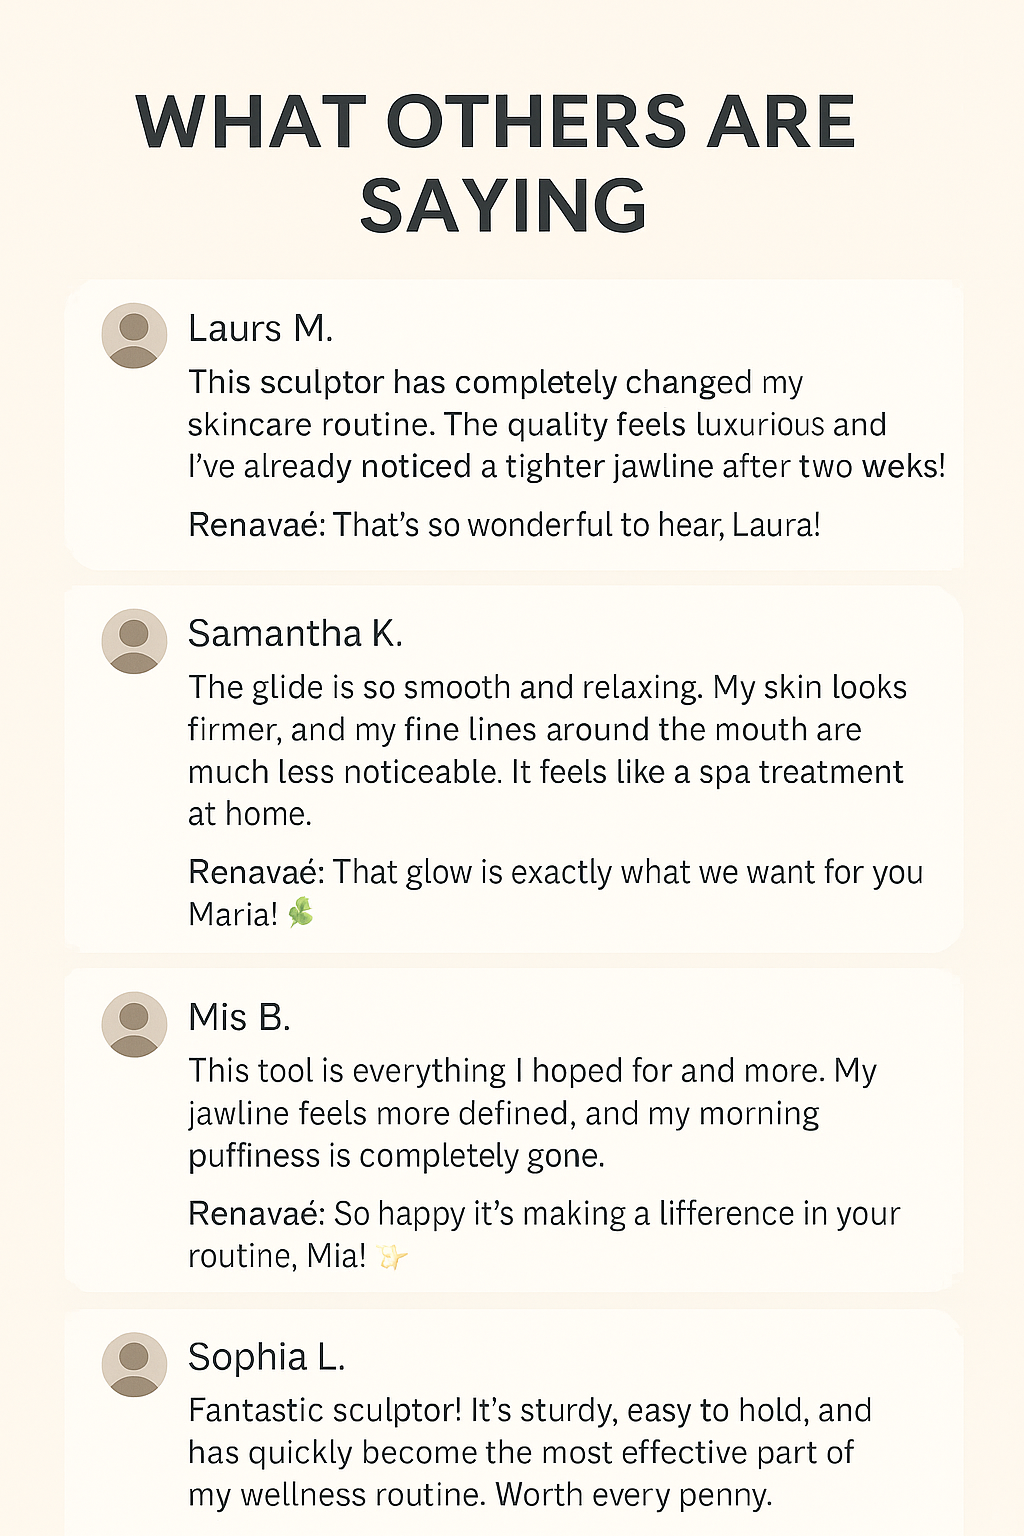Click Laurs M. profile avatar

click(134, 335)
